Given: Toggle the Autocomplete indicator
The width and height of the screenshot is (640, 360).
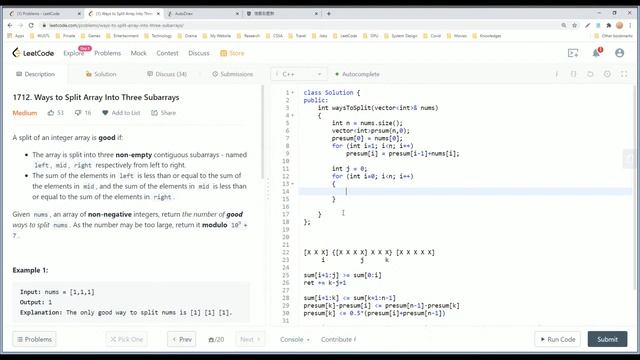Looking at the screenshot, I should [x=357, y=74].
